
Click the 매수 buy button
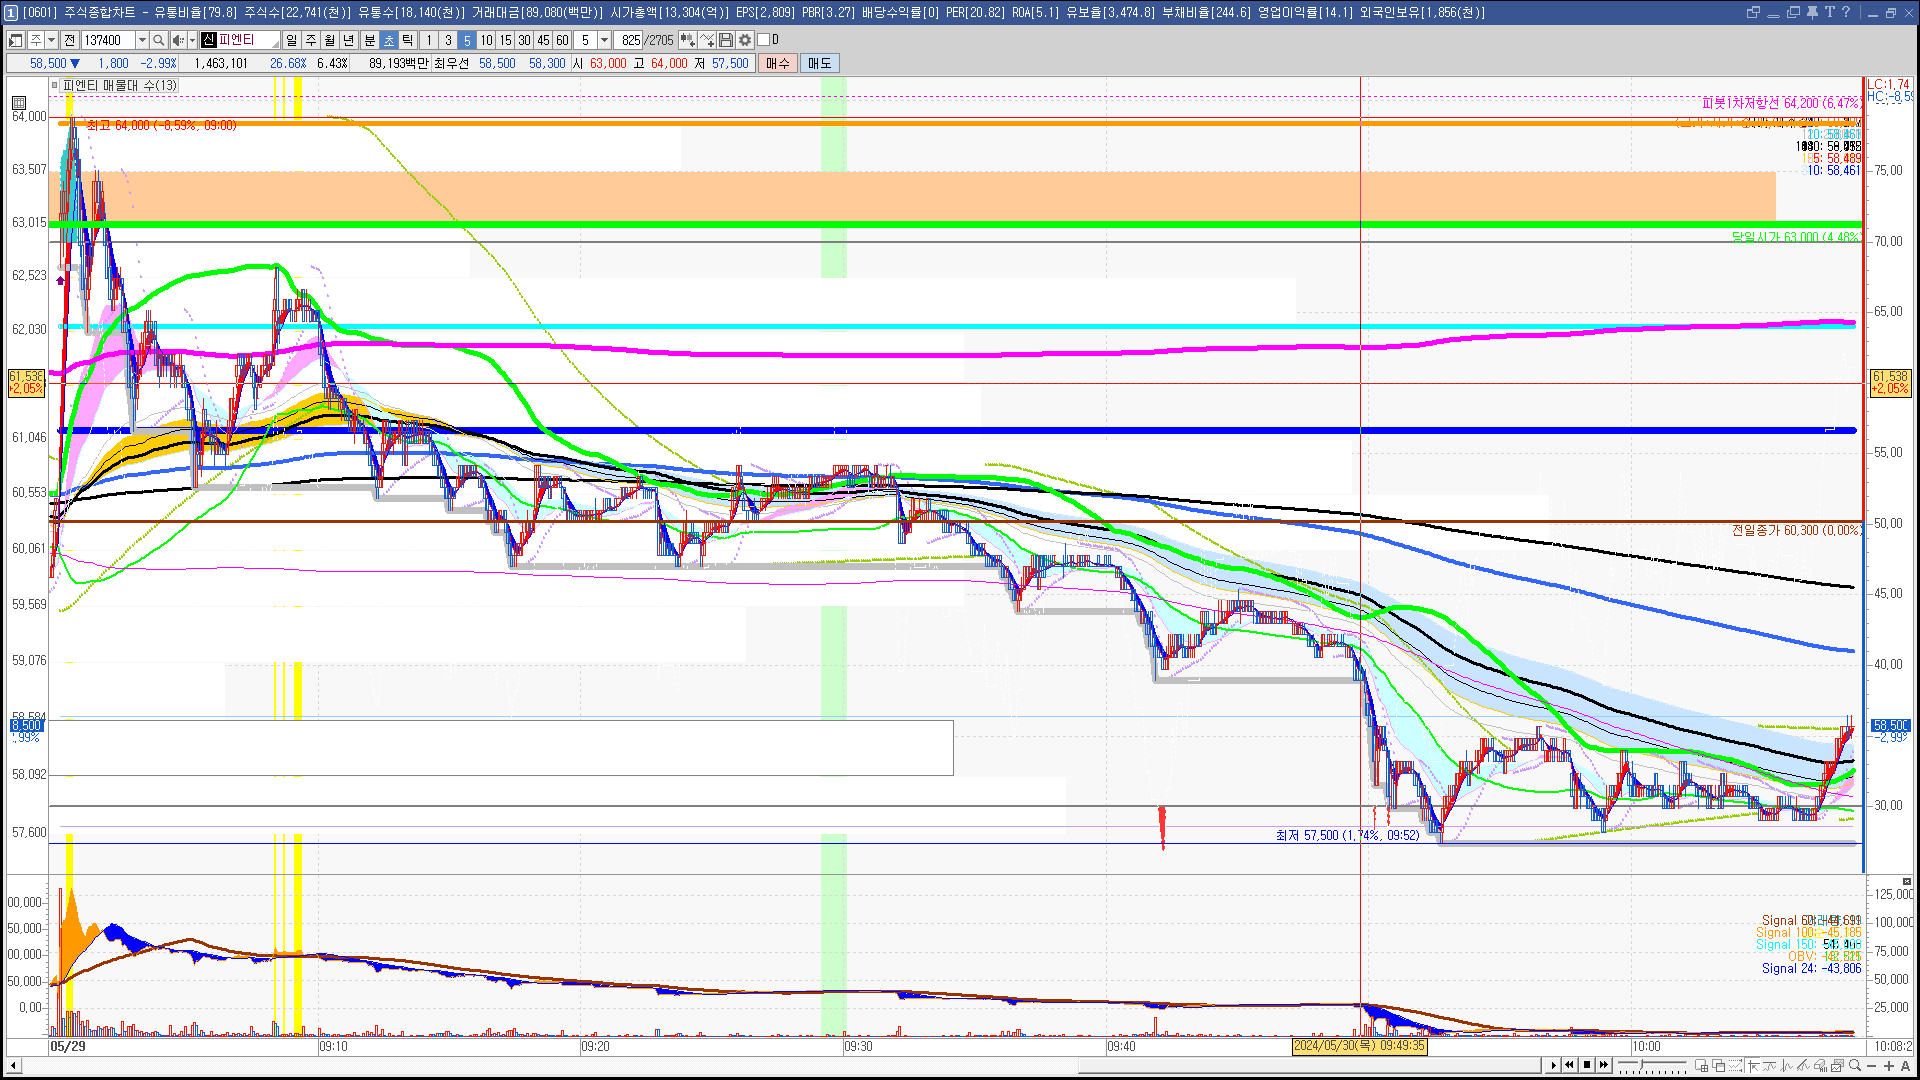coord(778,63)
